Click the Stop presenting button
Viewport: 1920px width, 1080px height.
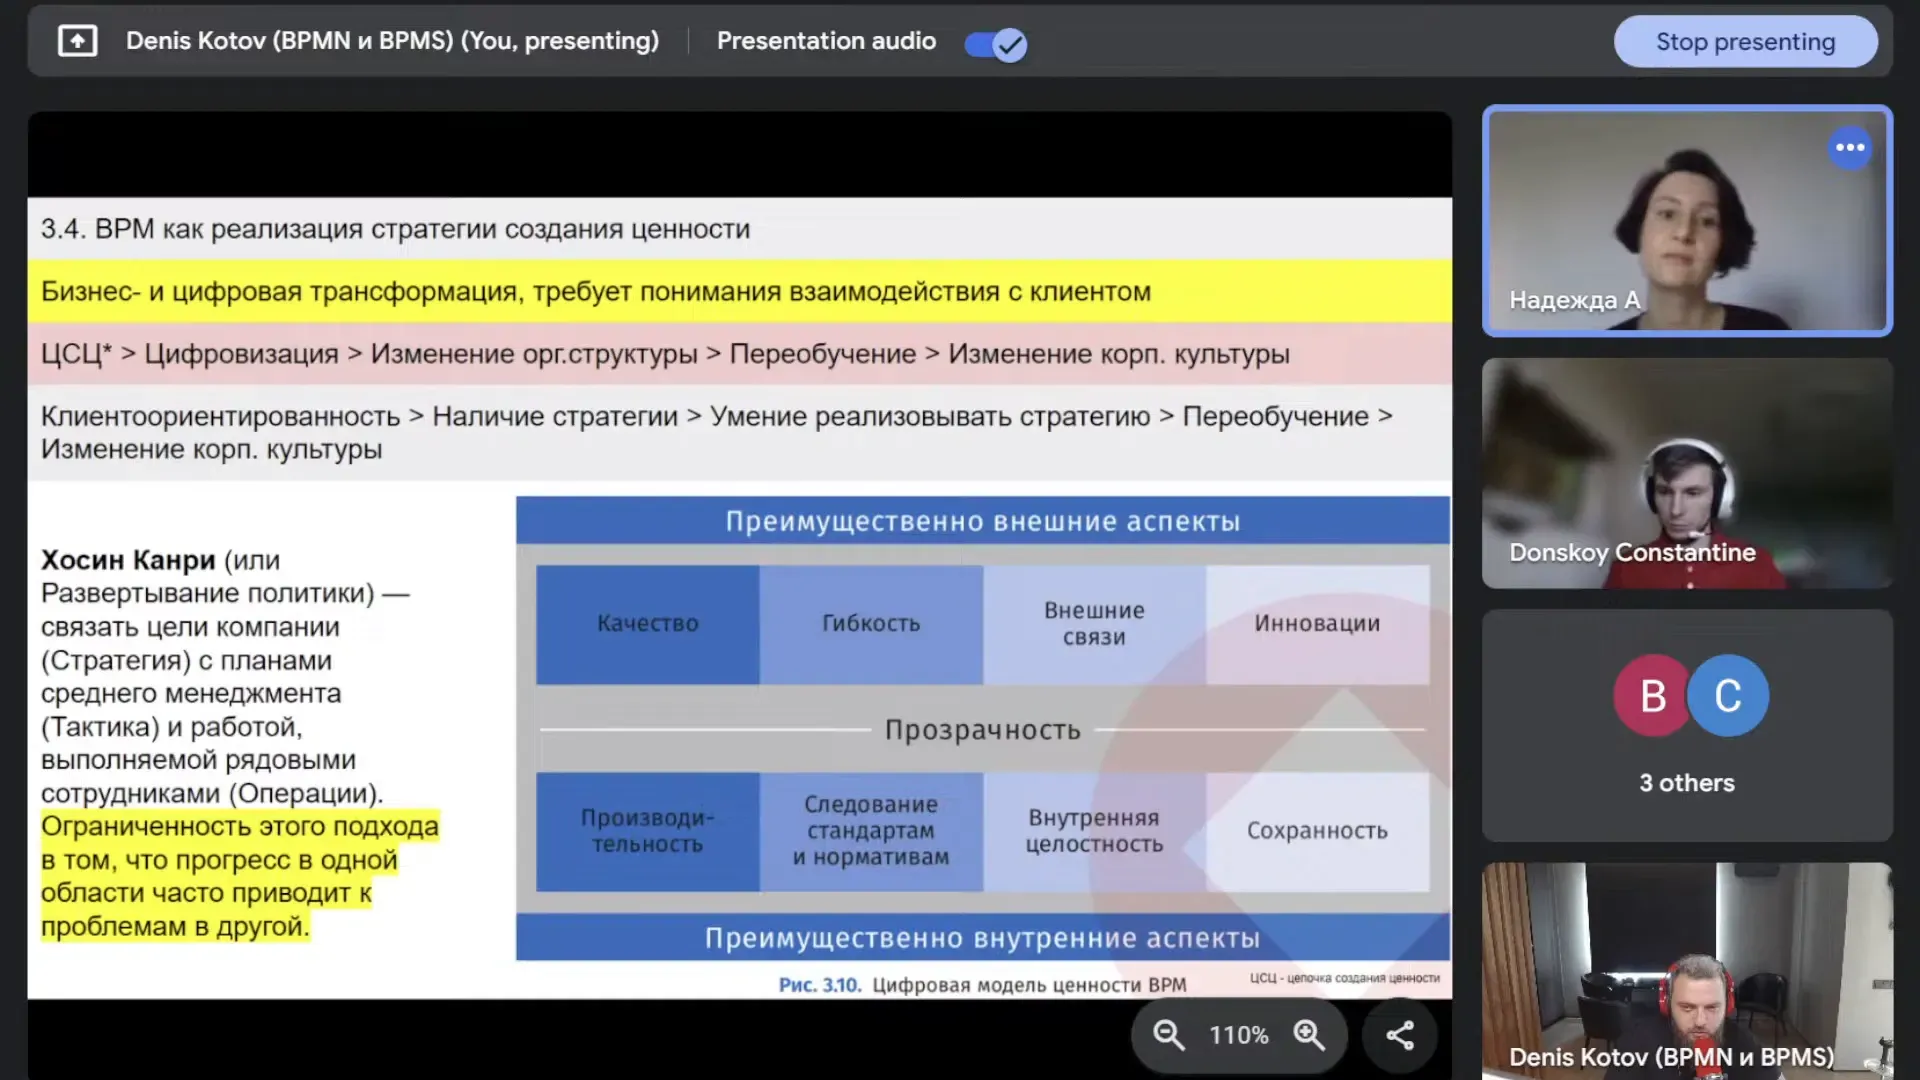point(1745,42)
